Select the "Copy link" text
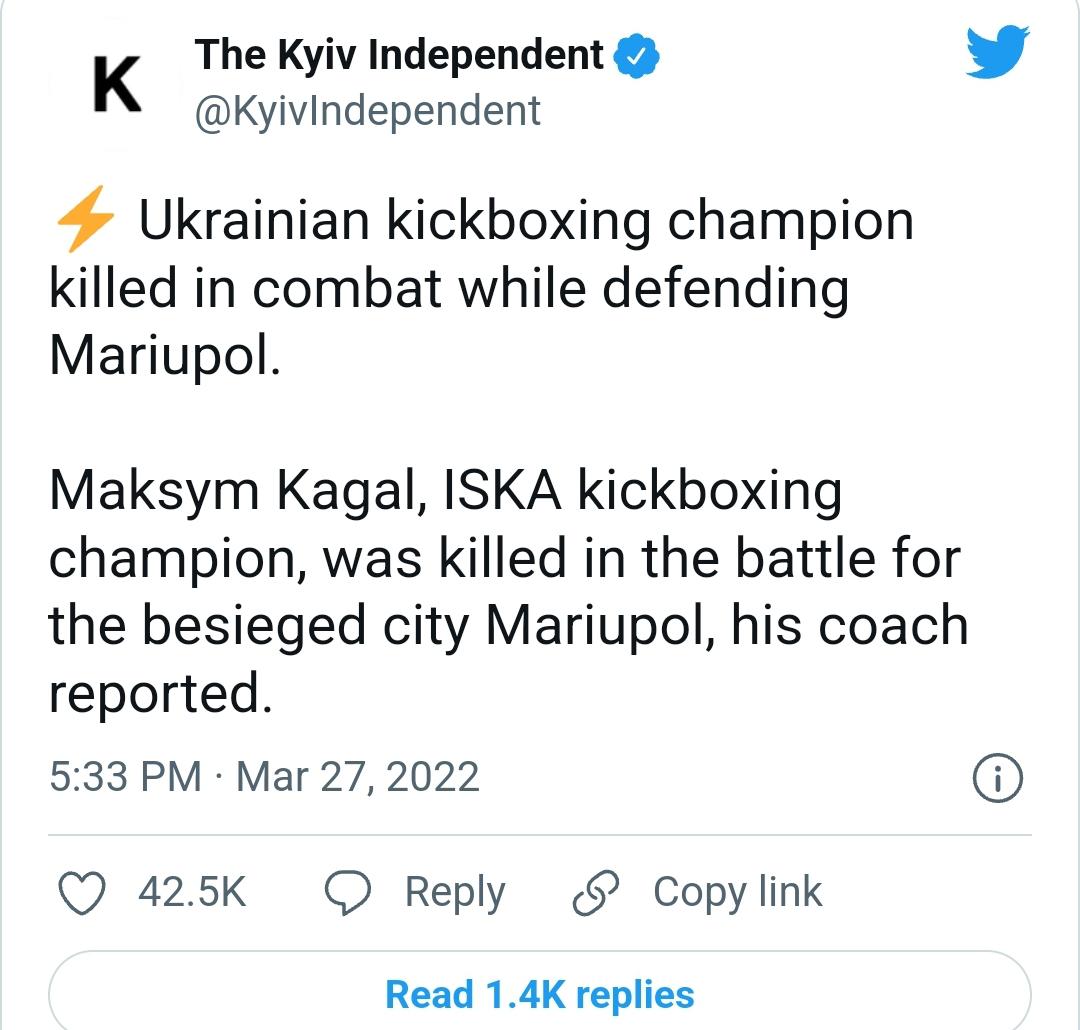The height and width of the screenshot is (1030, 1080). [737, 892]
